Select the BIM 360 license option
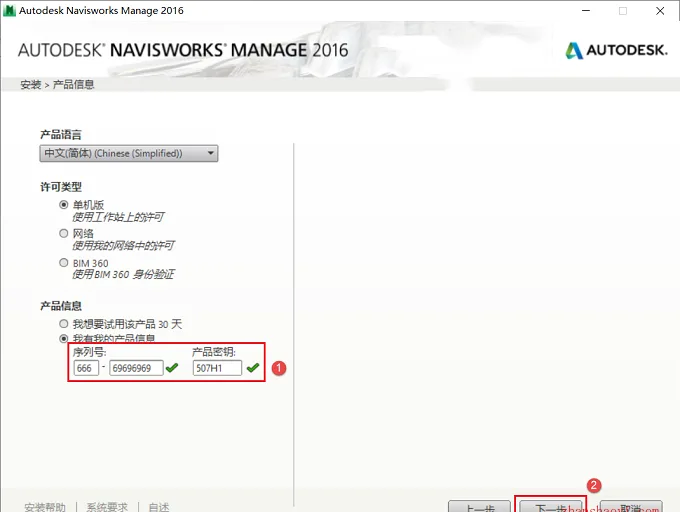 click(64, 262)
